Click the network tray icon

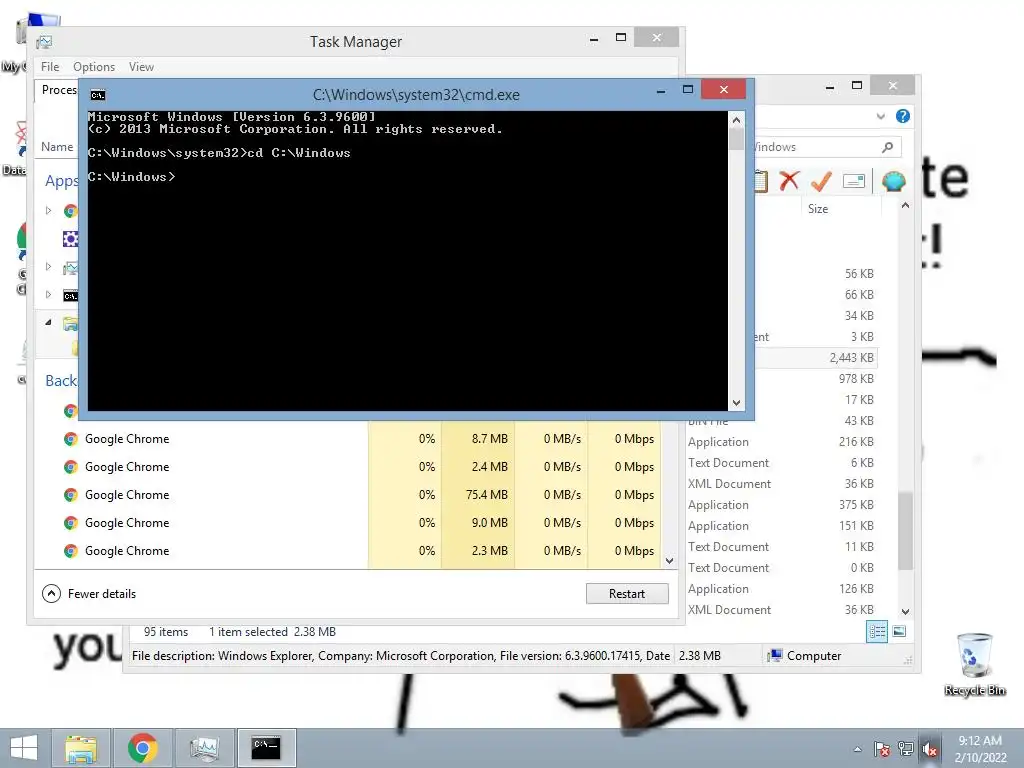(x=906, y=749)
